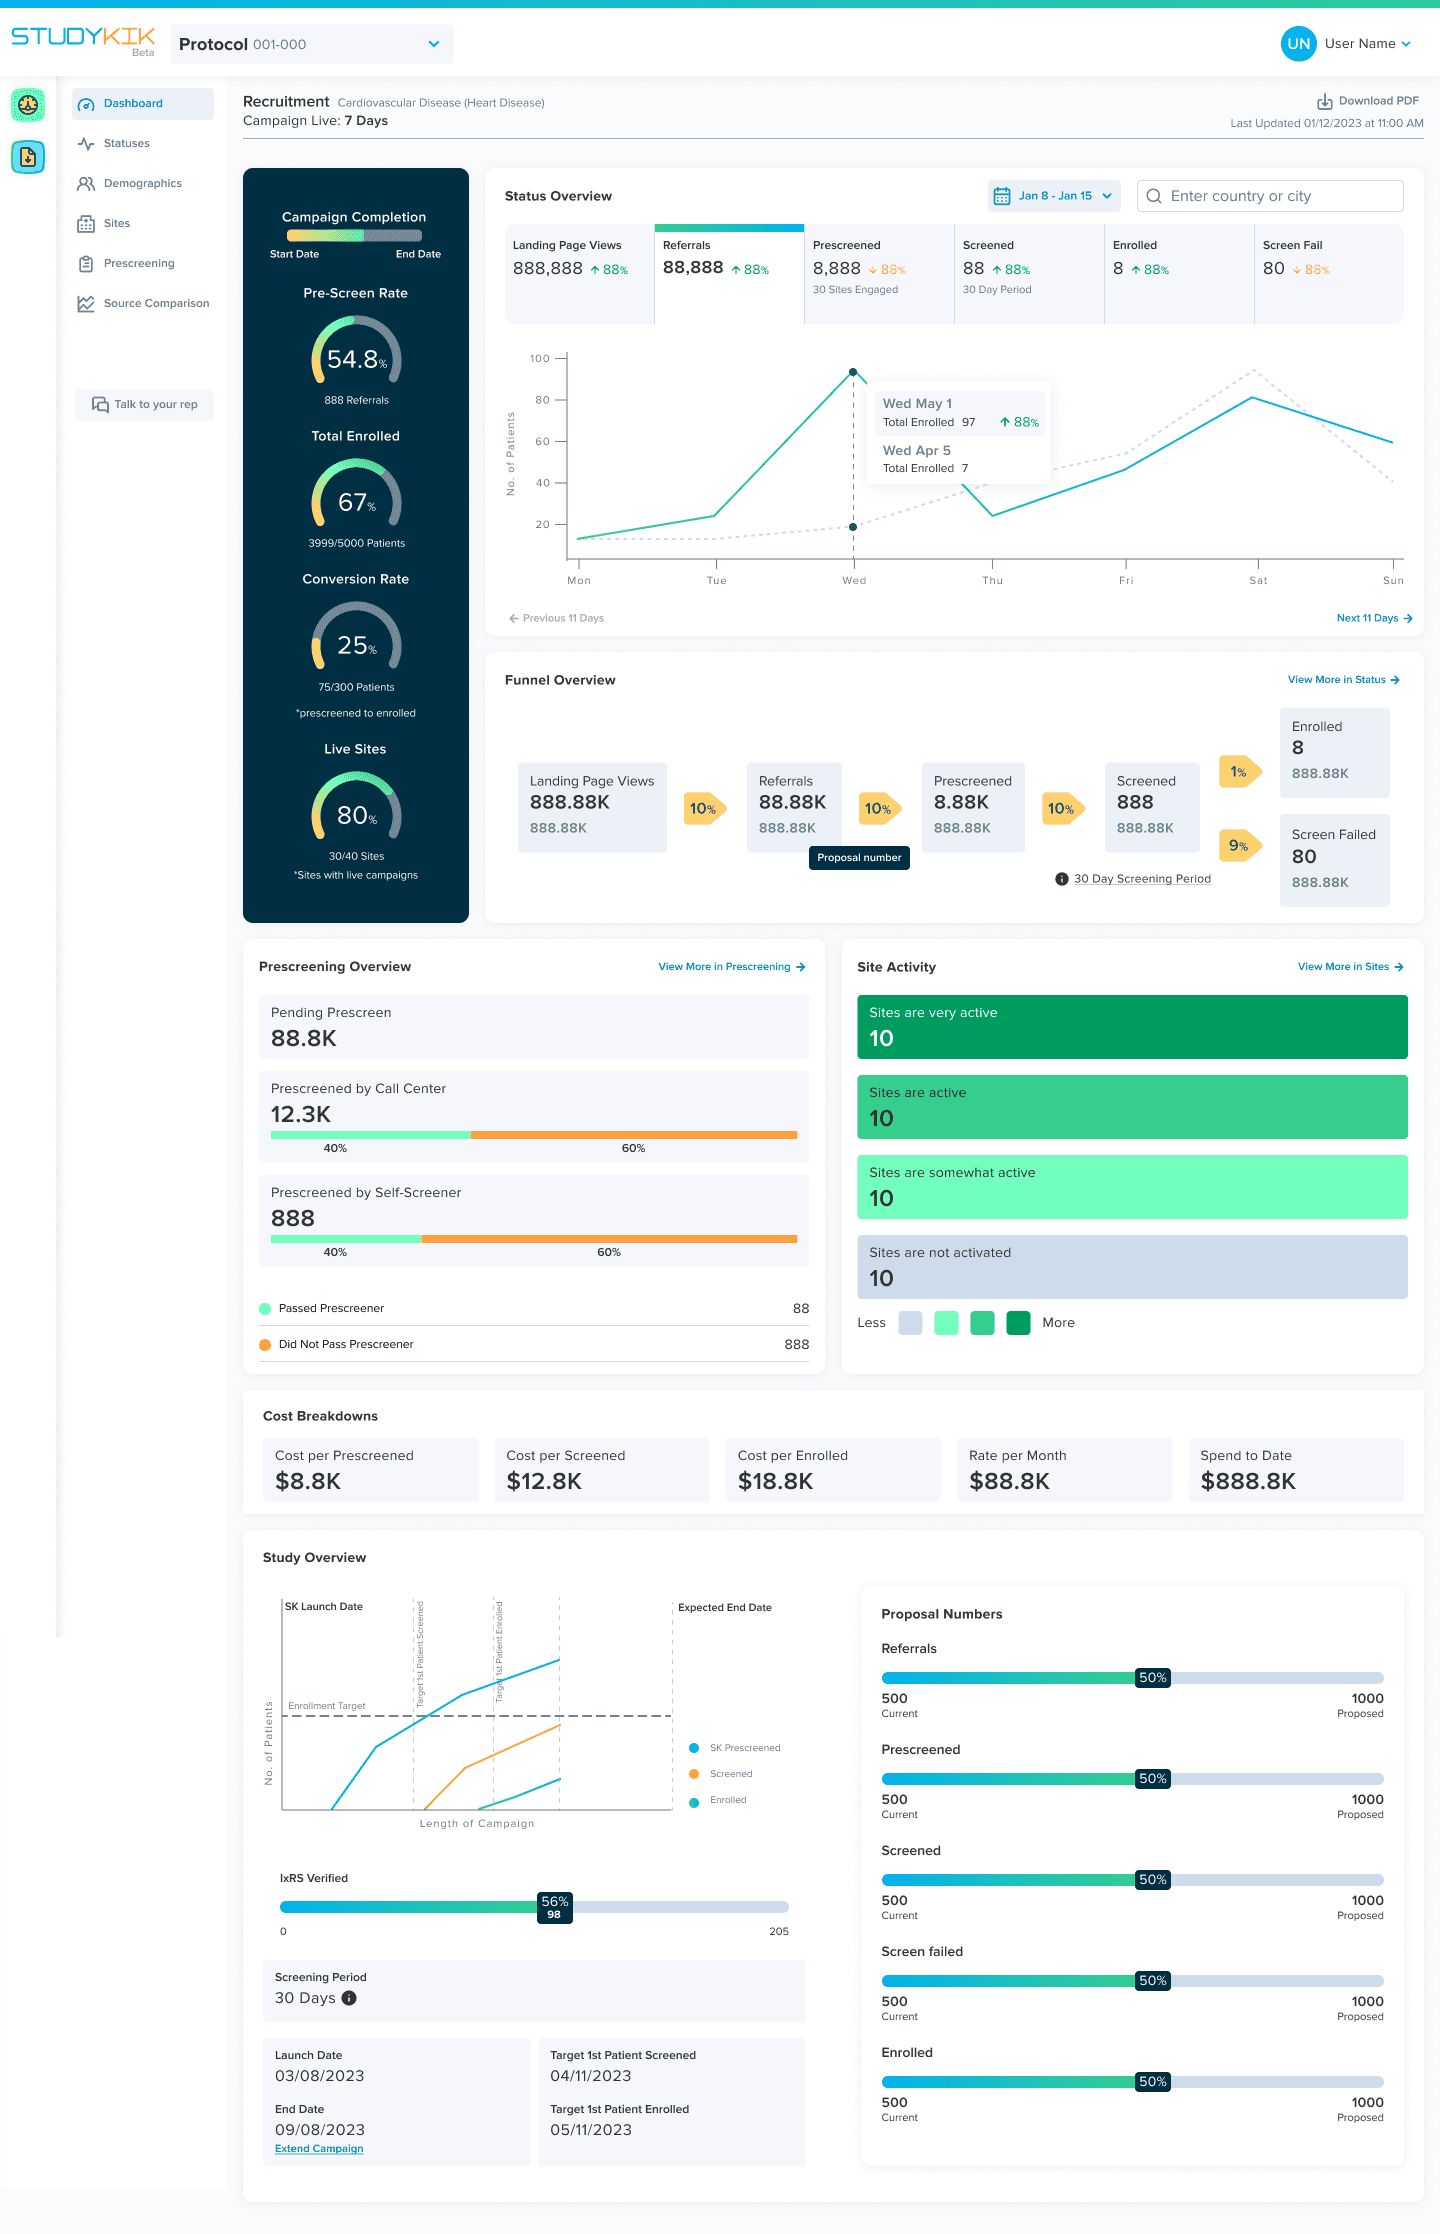The width and height of the screenshot is (1440, 2234).
Task: Click arrow icon of View More in Sites
Action: [1399, 967]
